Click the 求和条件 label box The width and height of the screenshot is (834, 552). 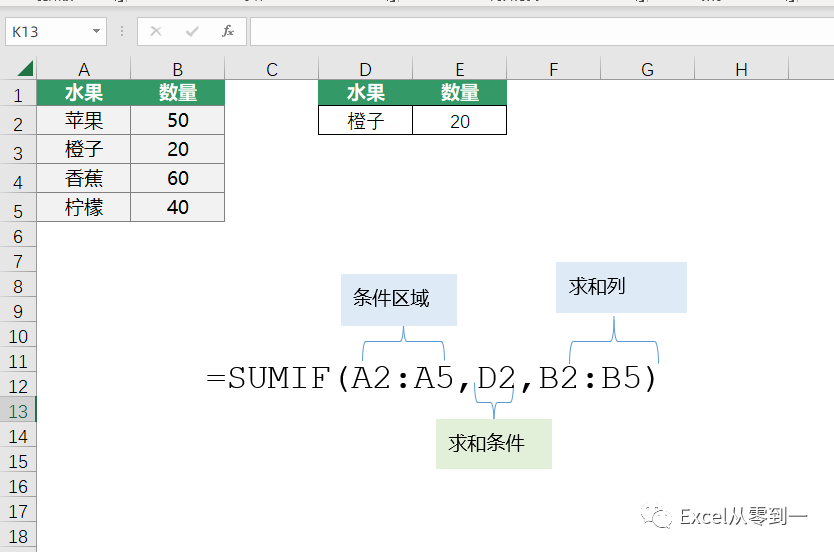click(x=494, y=444)
